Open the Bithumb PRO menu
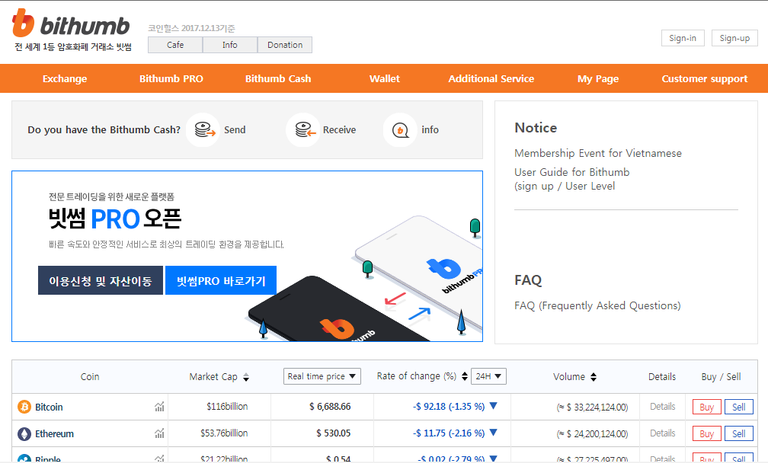768x463 pixels. [171, 78]
